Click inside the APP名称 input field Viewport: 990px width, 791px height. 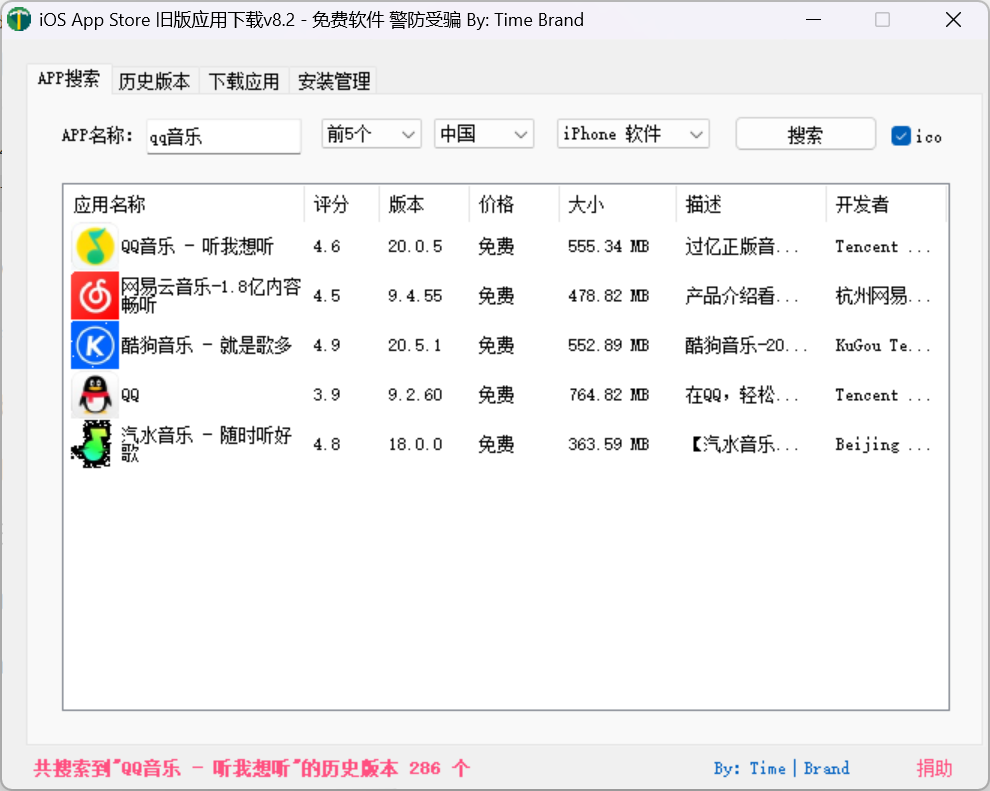pyautogui.click(x=222, y=136)
